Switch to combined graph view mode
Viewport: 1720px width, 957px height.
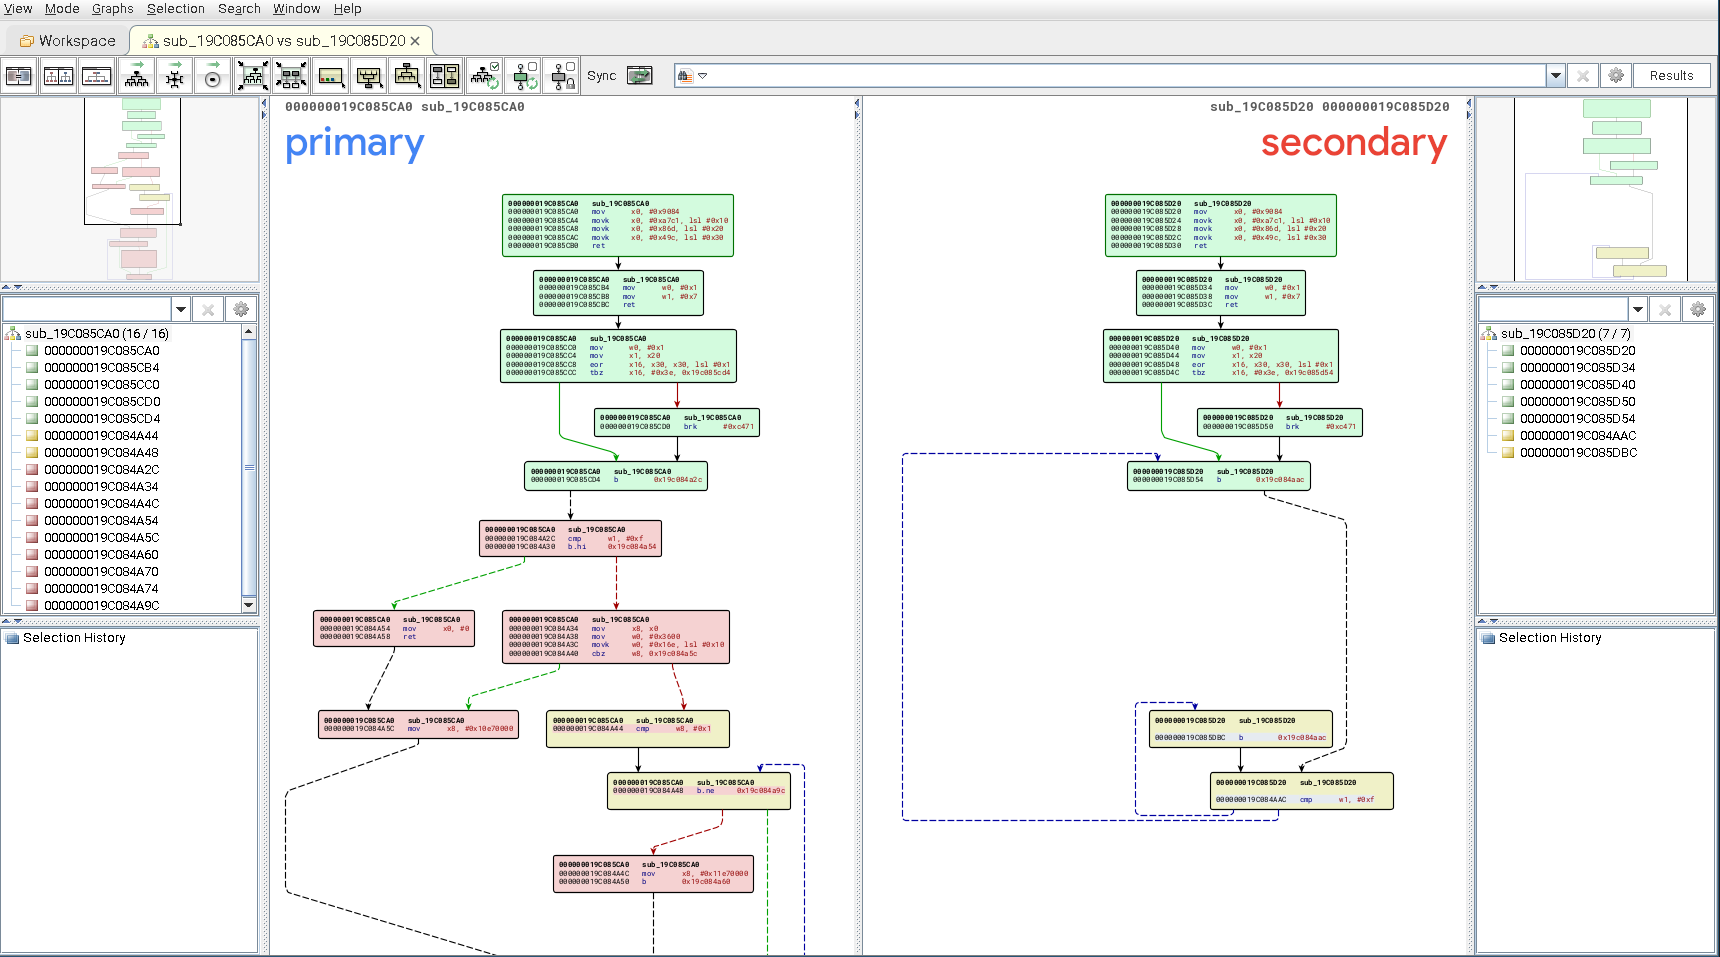tap(96, 76)
